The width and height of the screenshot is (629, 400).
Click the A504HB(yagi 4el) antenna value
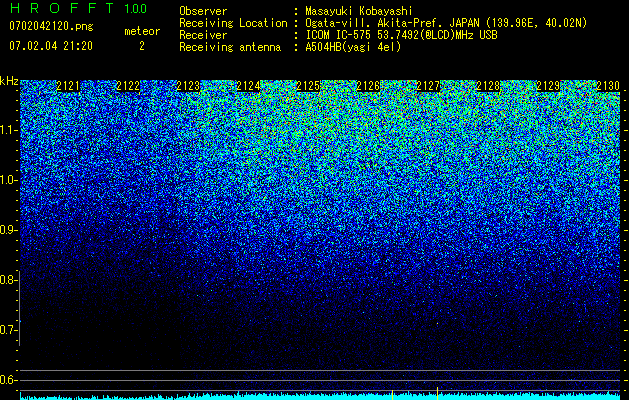353,47
